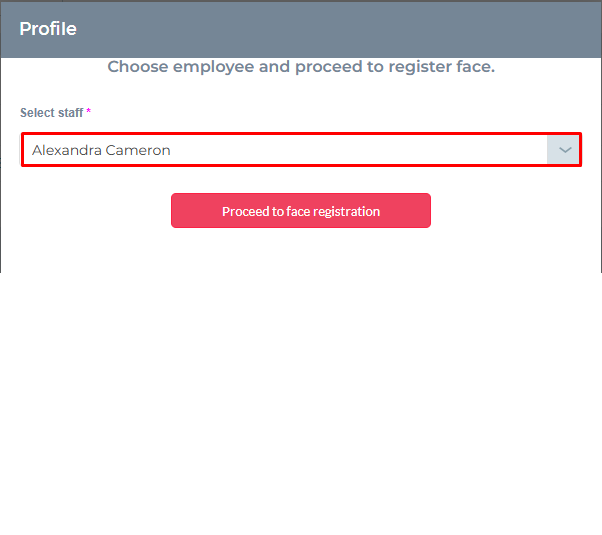Click the Choose employee heading text
Viewport: 602px width, 535px height.
pos(301,67)
